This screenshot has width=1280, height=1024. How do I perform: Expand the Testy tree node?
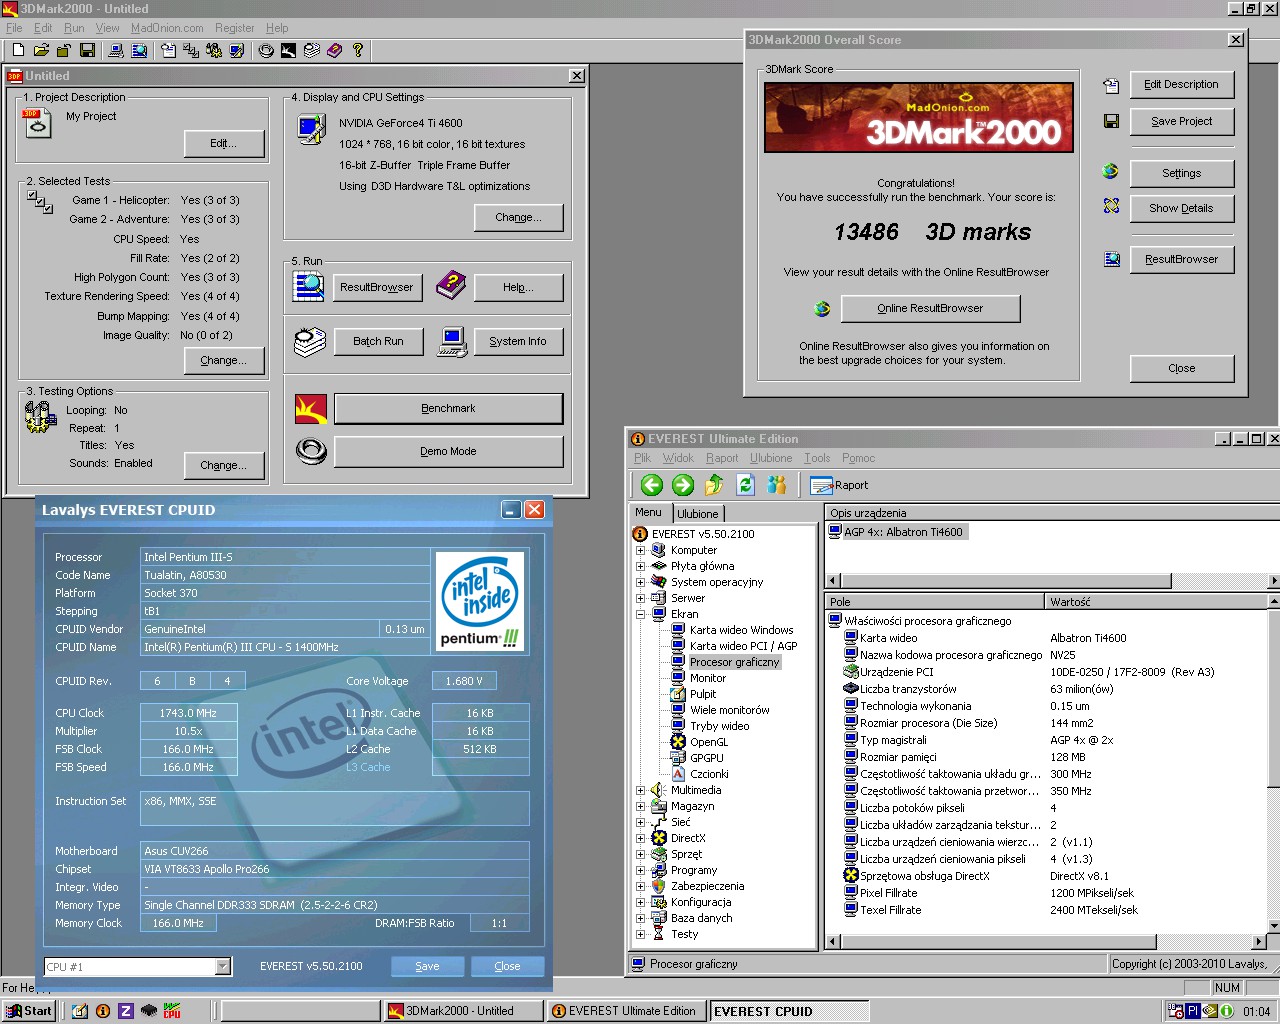pyautogui.click(x=641, y=934)
